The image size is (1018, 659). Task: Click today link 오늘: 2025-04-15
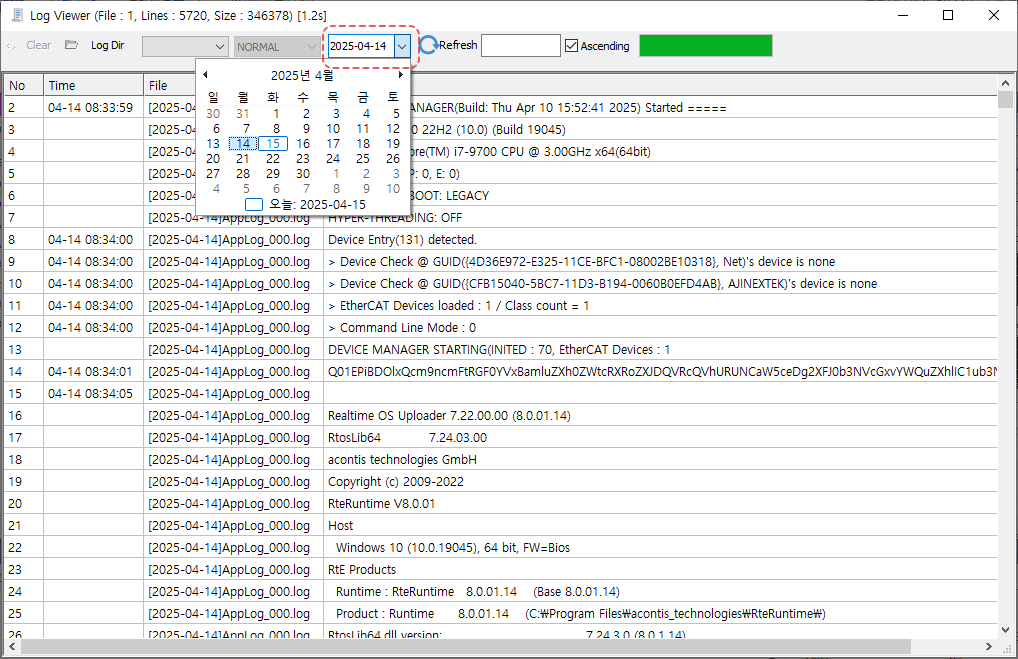point(306,205)
